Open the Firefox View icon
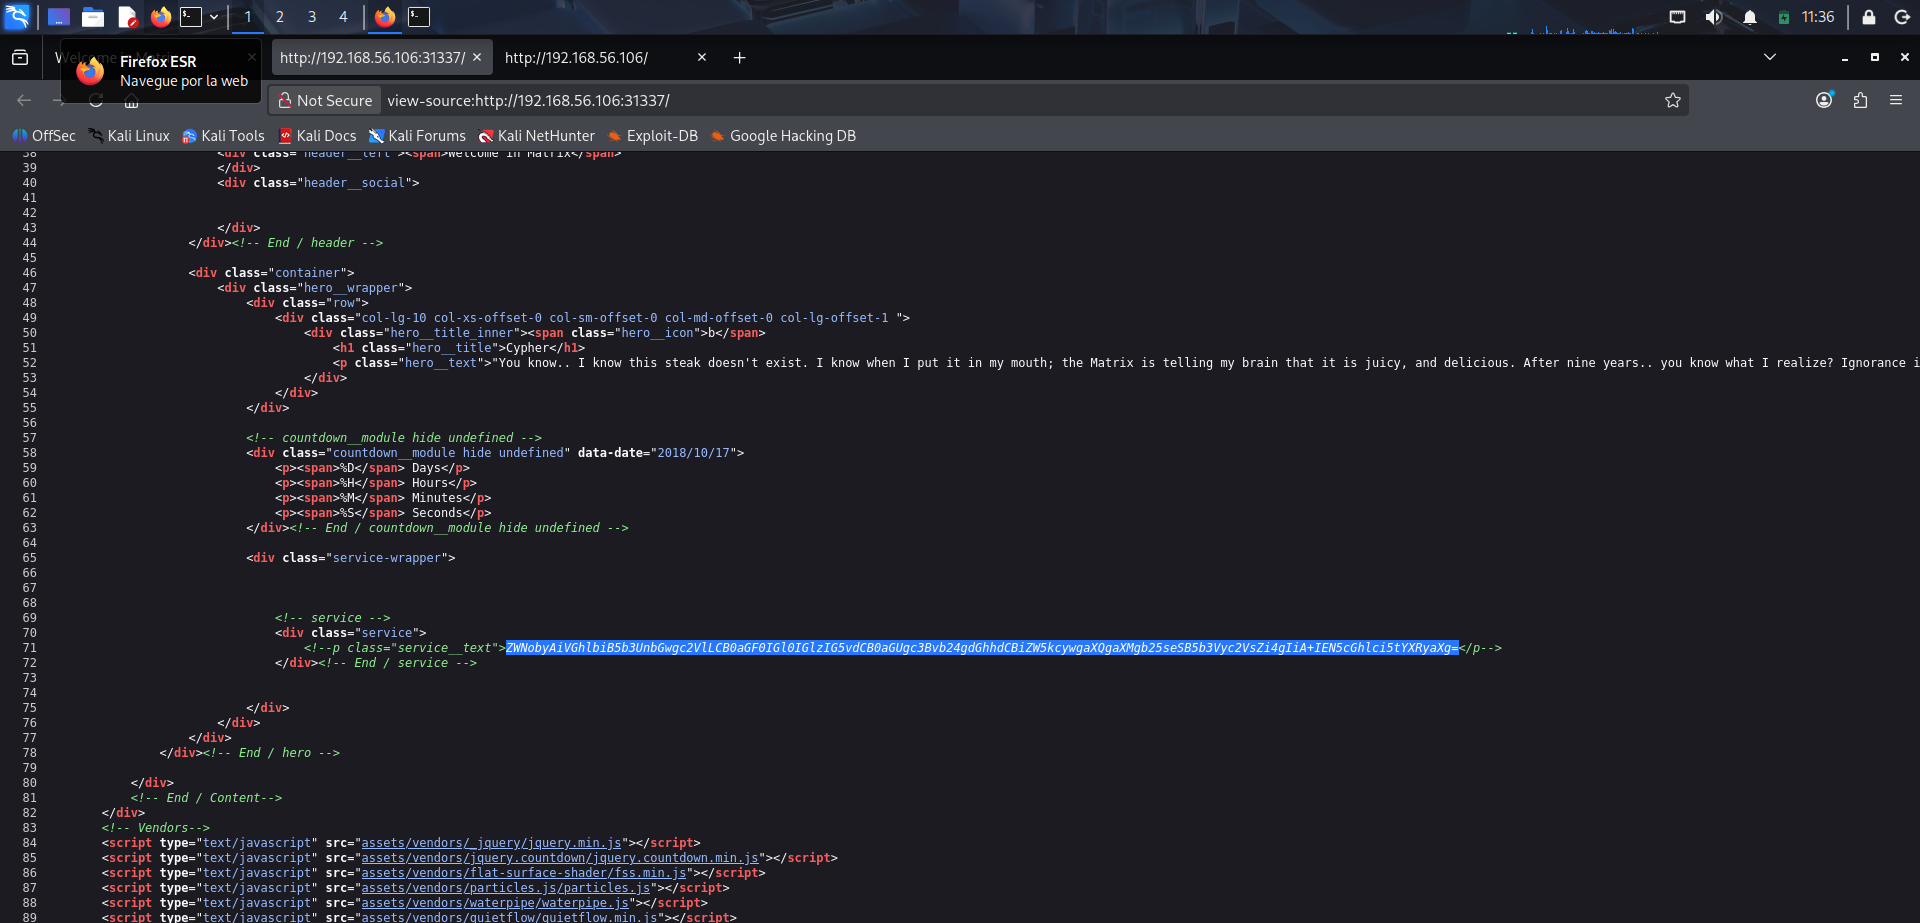The height and width of the screenshot is (923, 1920). tap(20, 58)
